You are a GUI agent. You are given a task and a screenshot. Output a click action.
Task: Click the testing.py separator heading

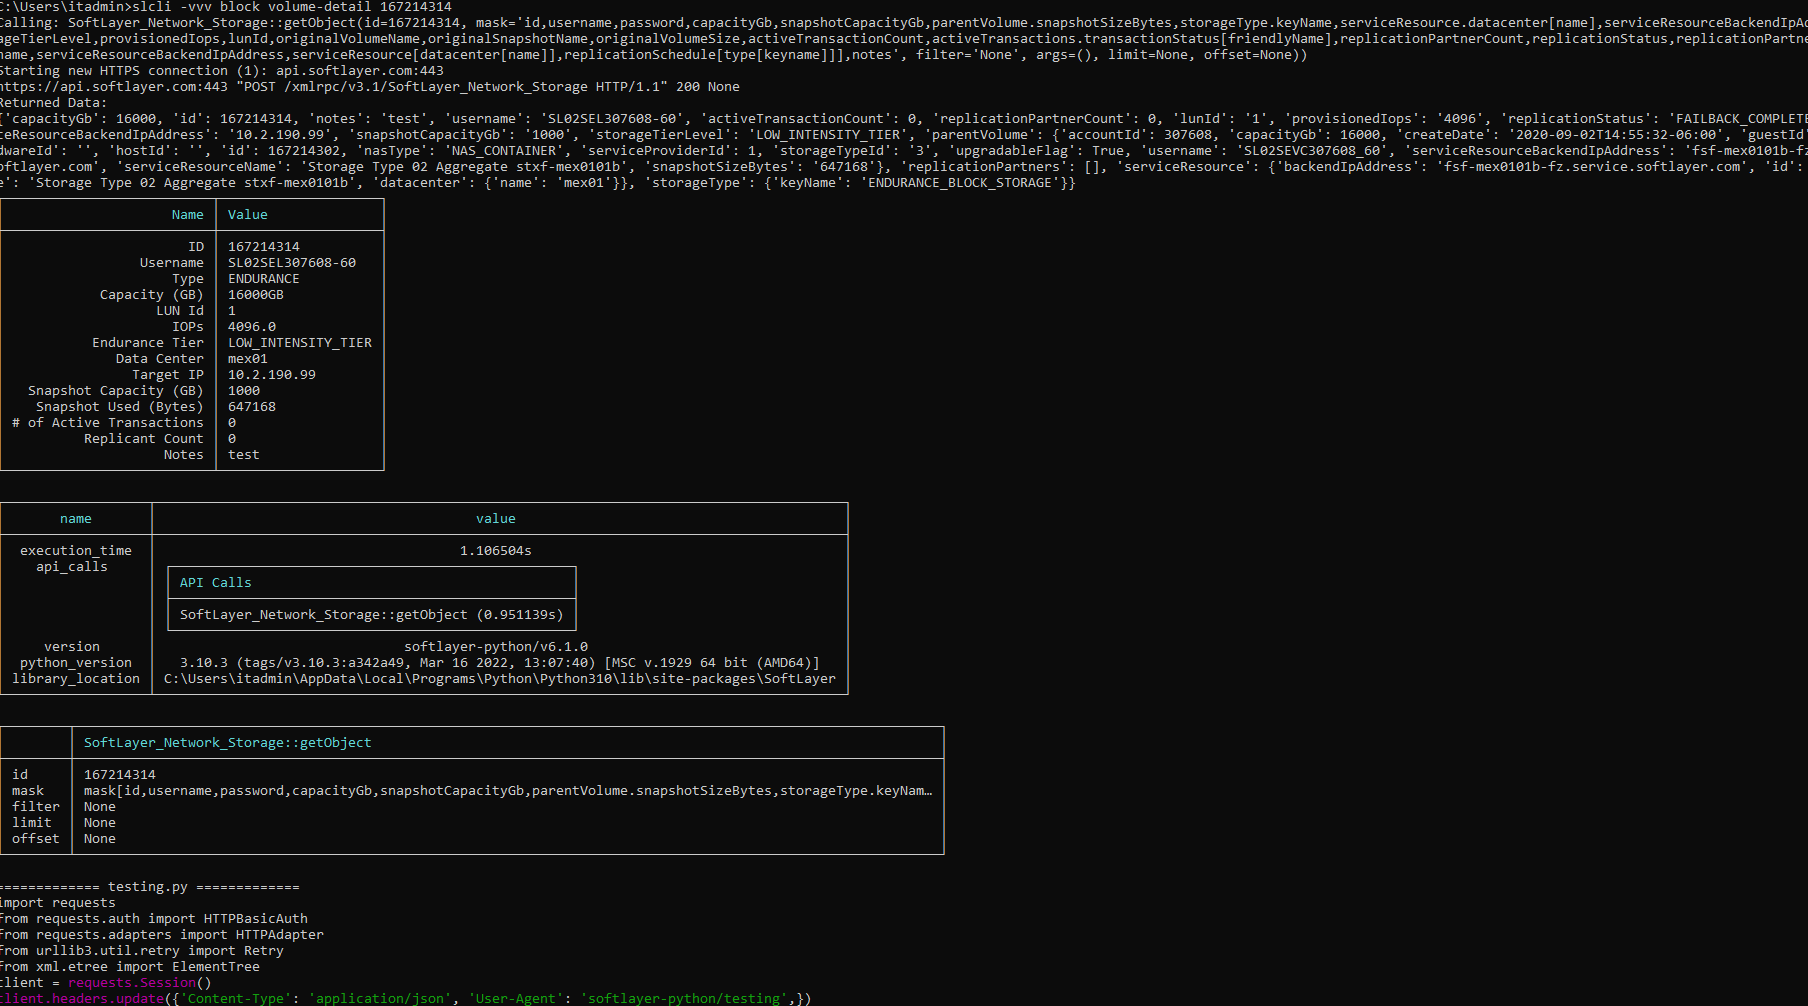(150, 887)
